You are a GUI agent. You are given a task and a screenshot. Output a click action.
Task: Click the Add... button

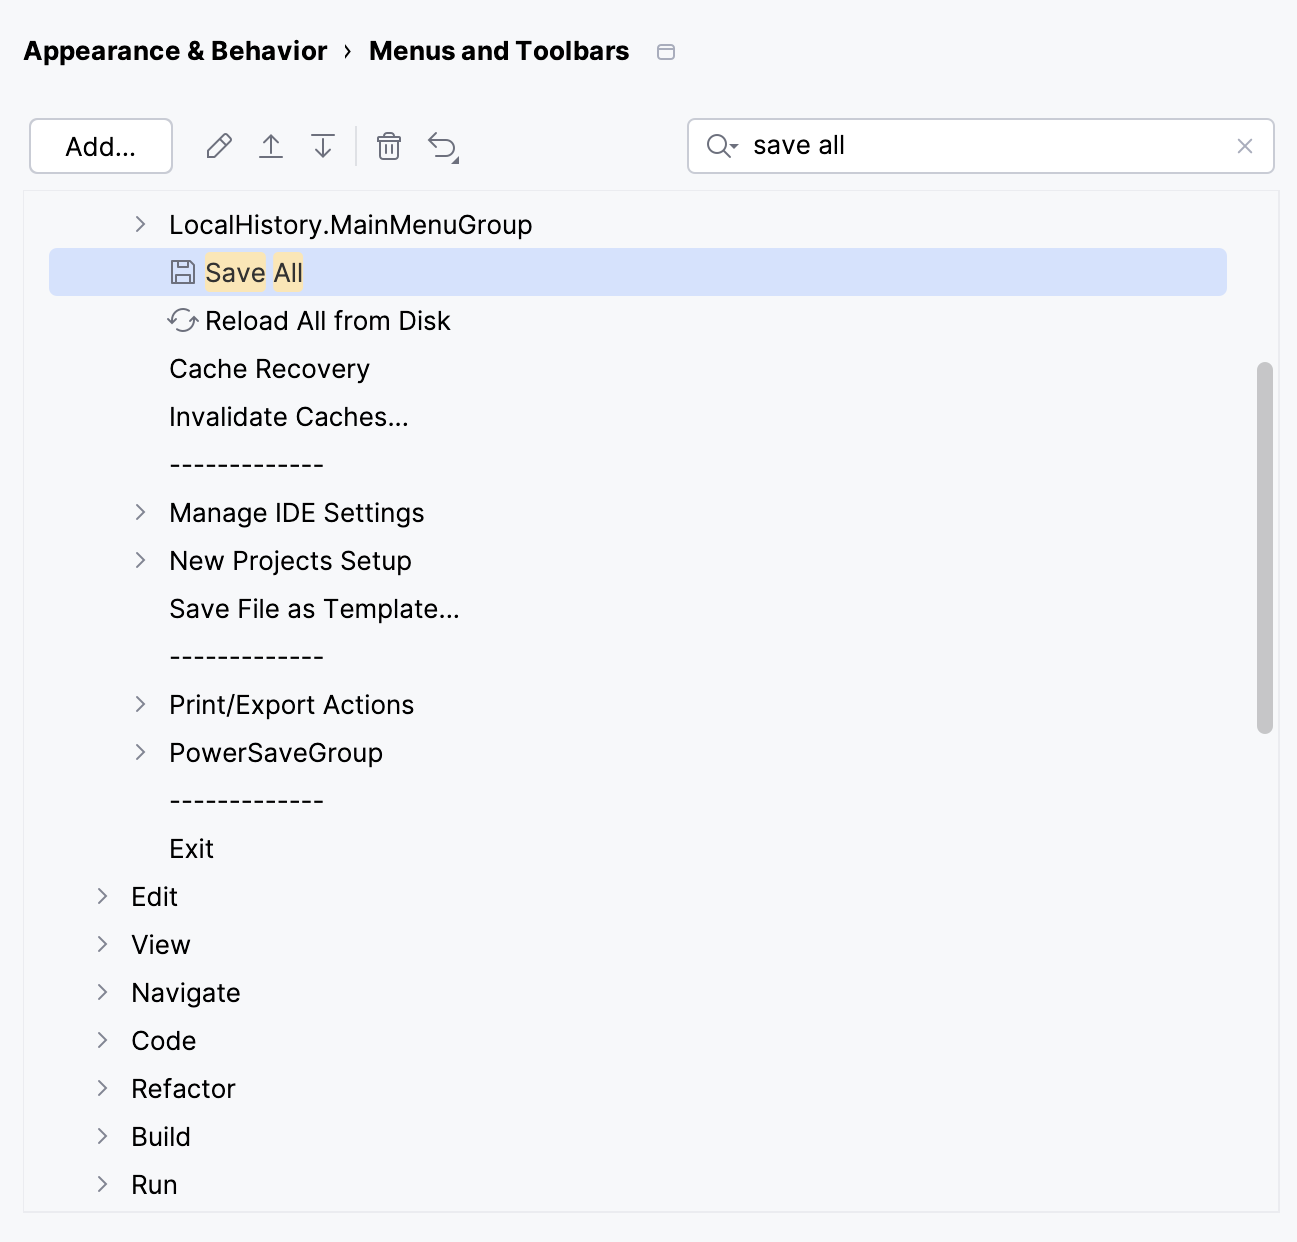[x=100, y=146]
